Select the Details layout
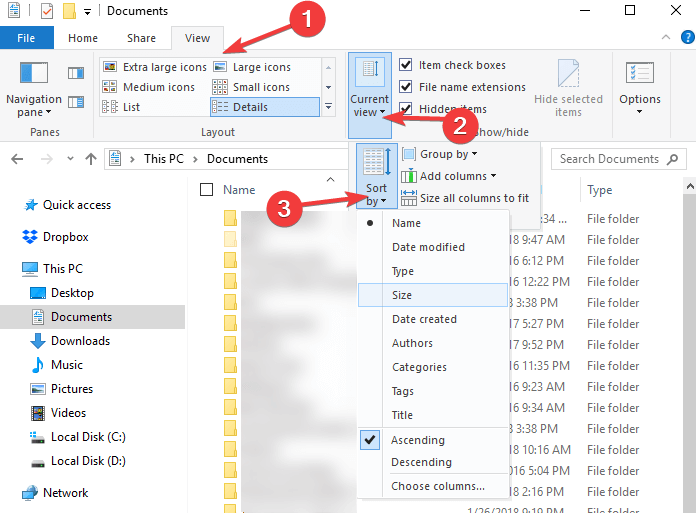This screenshot has width=696, height=513. click(265, 107)
